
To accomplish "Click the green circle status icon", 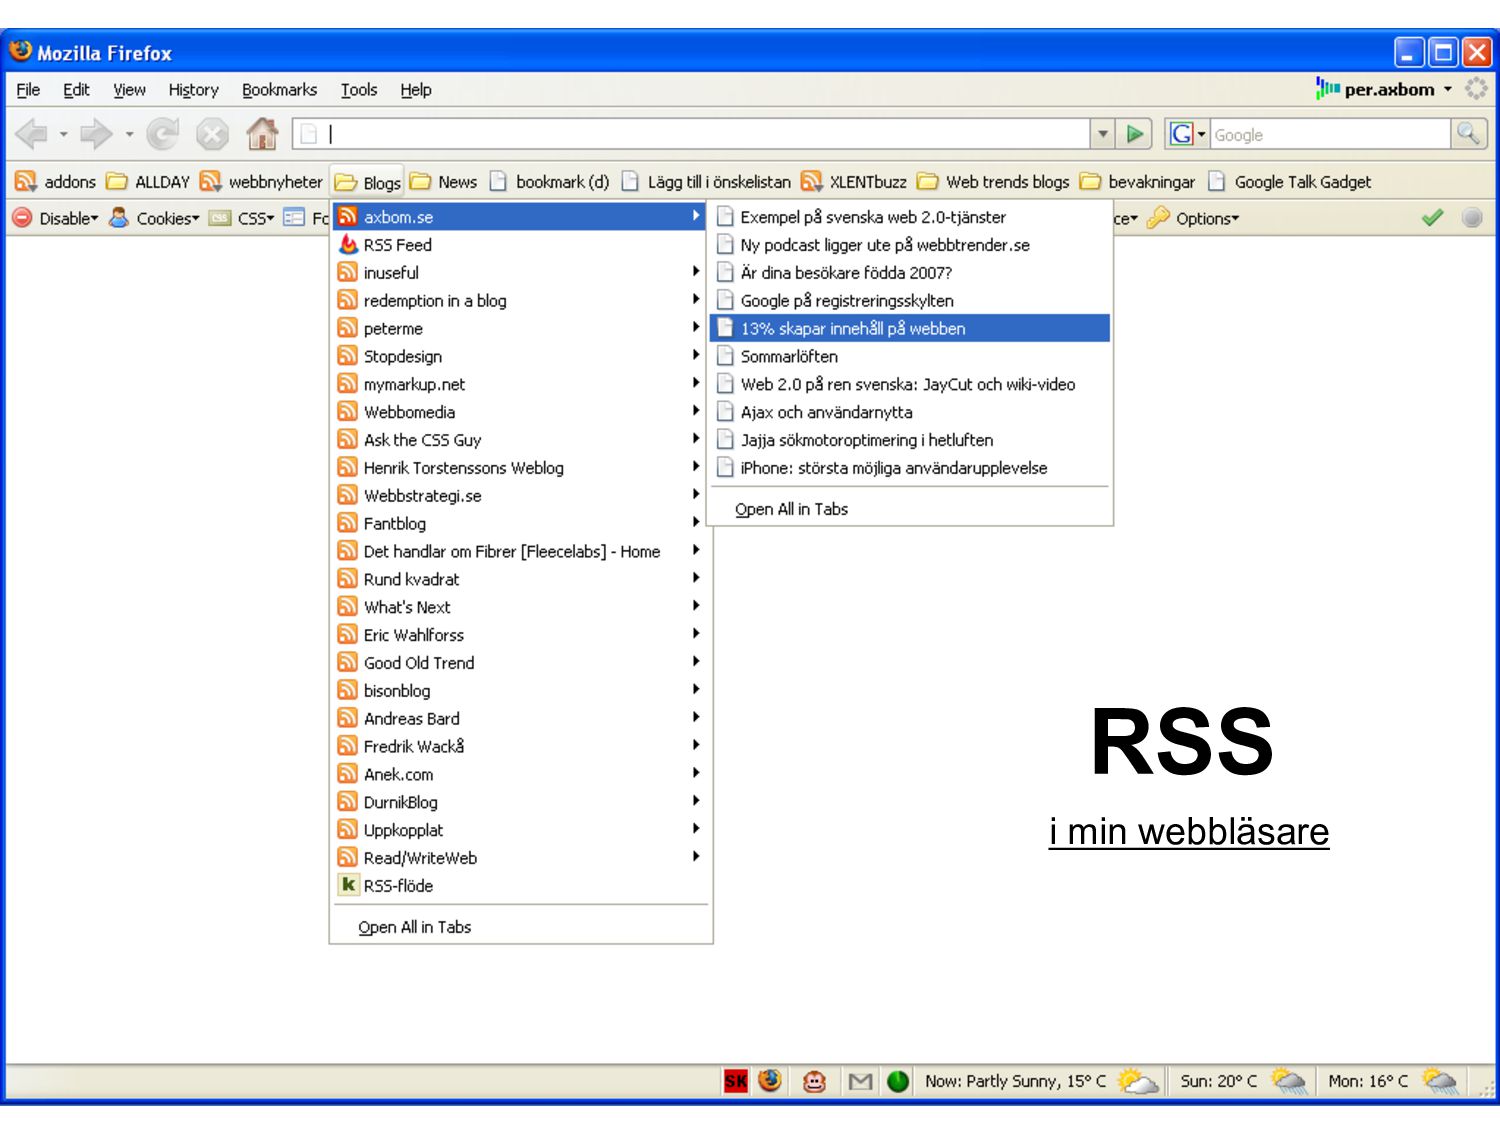I will click(x=898, y=1081).
